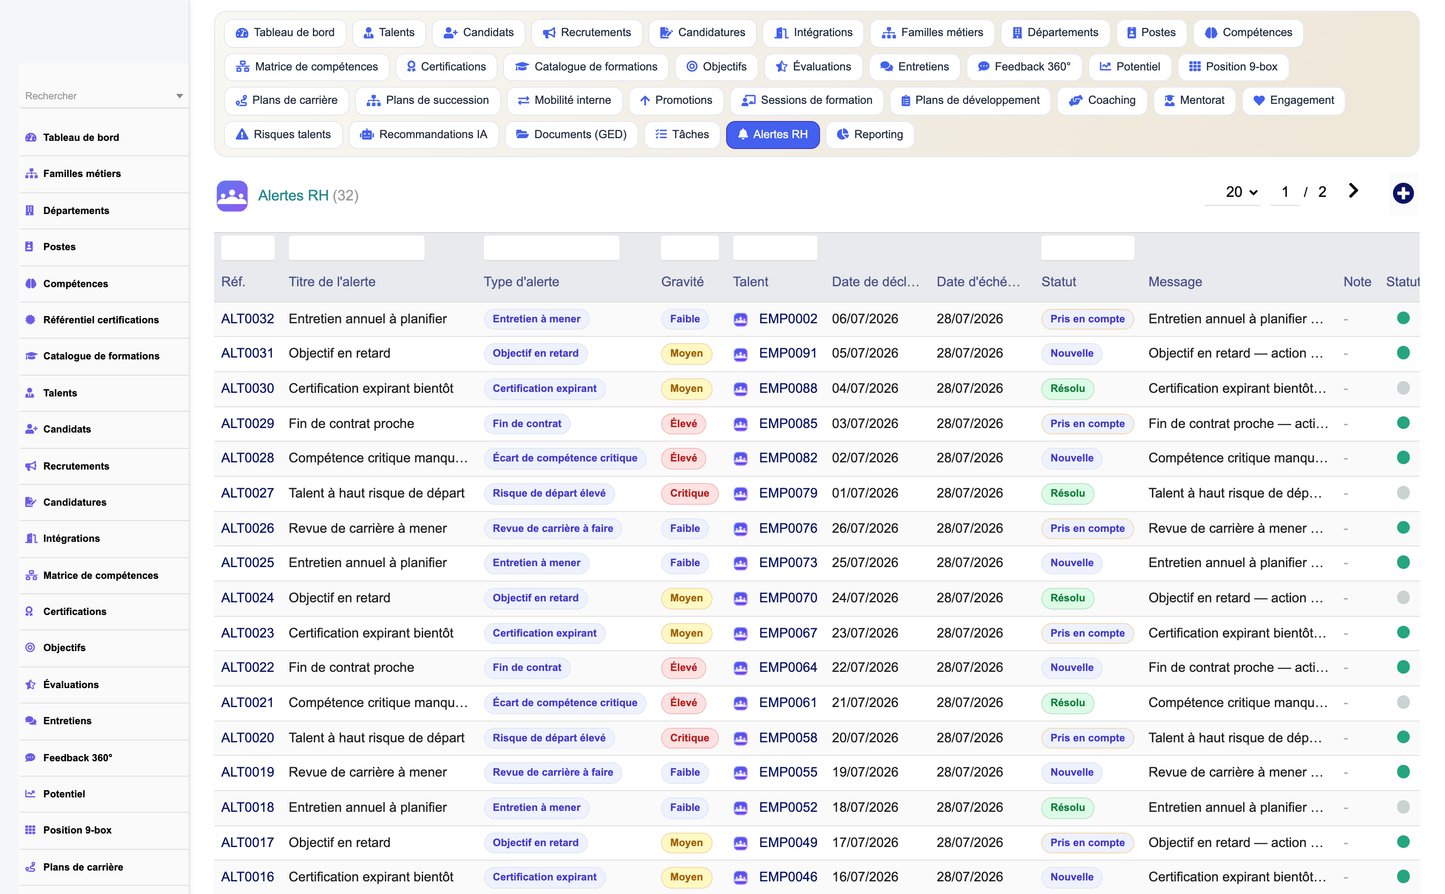Click the Catalogue de formations sidebar icon
Image resolution: width=1445 pixels, height=894 pixels.
pyautogui.click(x=30, y=356)
